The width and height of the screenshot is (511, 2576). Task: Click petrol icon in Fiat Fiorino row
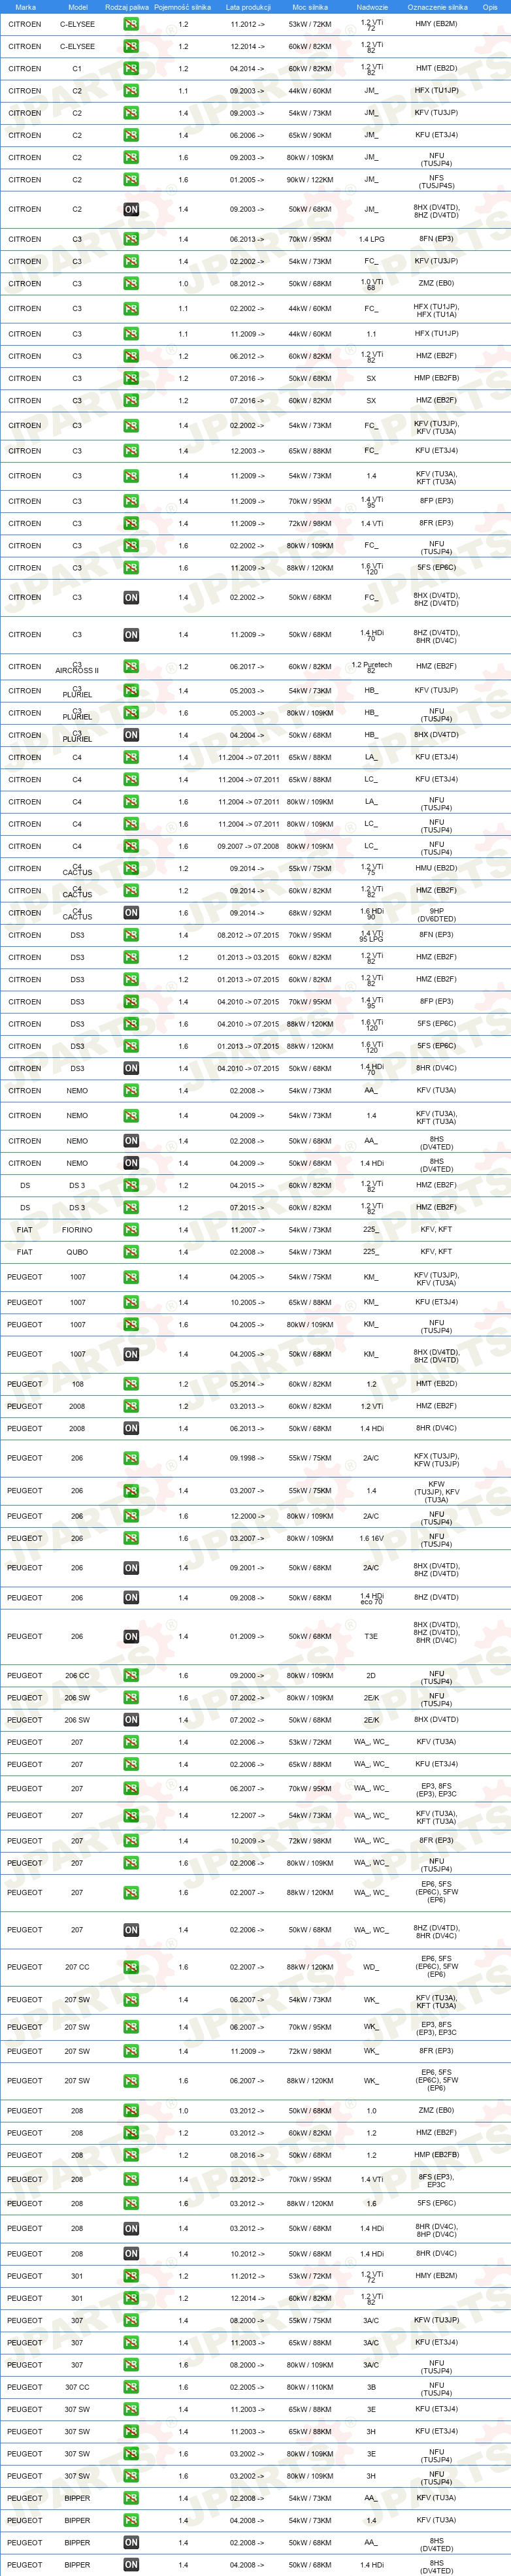[x=131, y=1230]
